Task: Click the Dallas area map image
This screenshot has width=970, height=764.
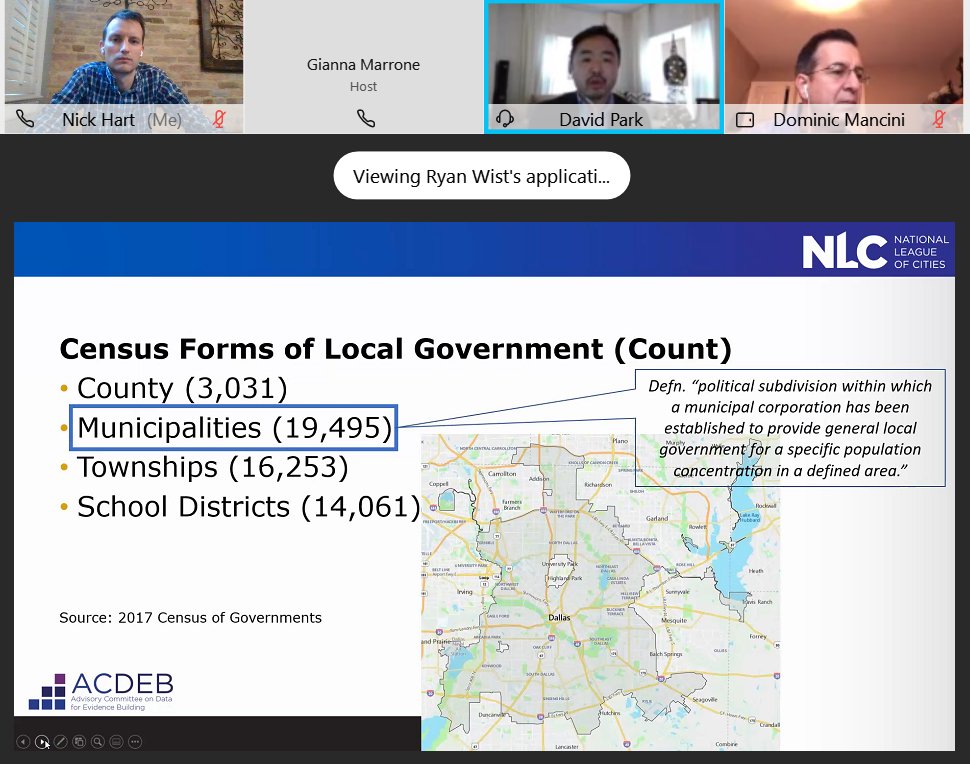Action: (x=600, y=590)
